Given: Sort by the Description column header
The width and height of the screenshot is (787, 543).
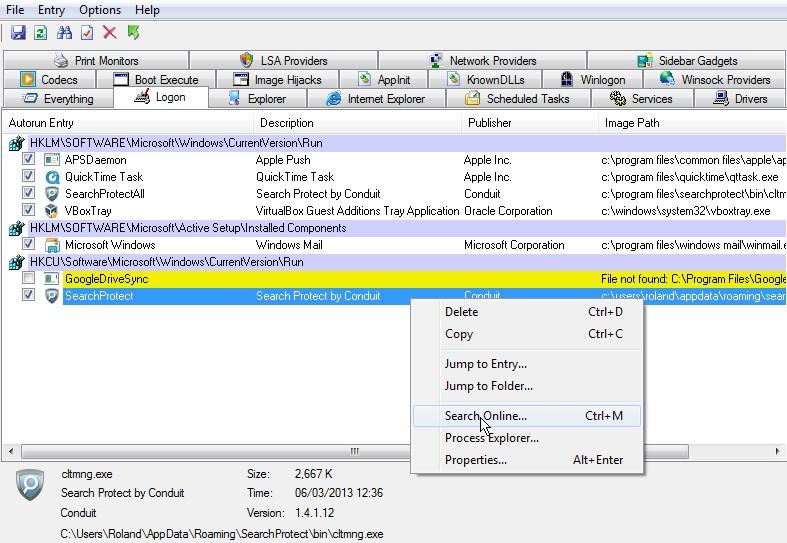Looking at the screenshot, I should pos(358,123).
